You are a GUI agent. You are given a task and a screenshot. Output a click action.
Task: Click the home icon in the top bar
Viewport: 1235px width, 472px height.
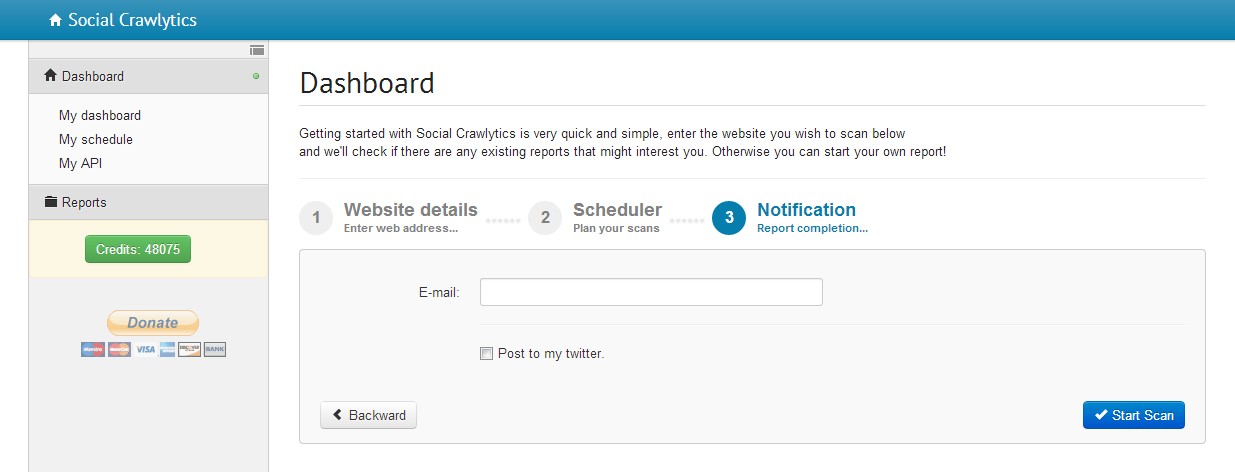[55, 20]
